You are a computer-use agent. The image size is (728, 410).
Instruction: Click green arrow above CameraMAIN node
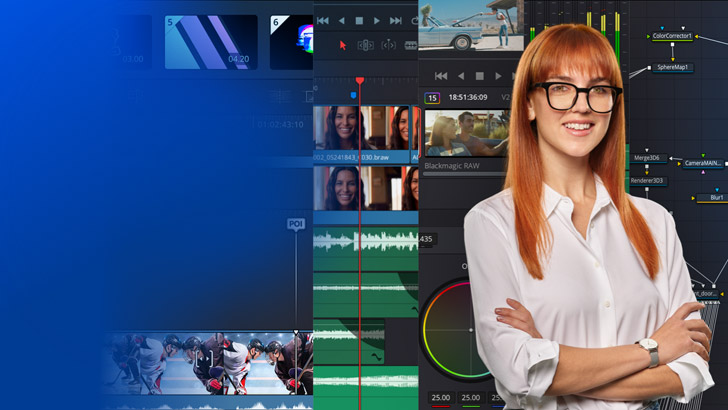coord(703,156)
